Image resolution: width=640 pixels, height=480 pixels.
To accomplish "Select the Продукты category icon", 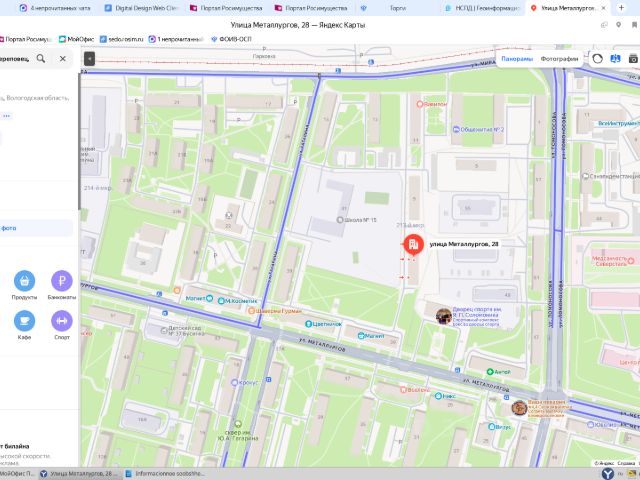I will 24,281.
